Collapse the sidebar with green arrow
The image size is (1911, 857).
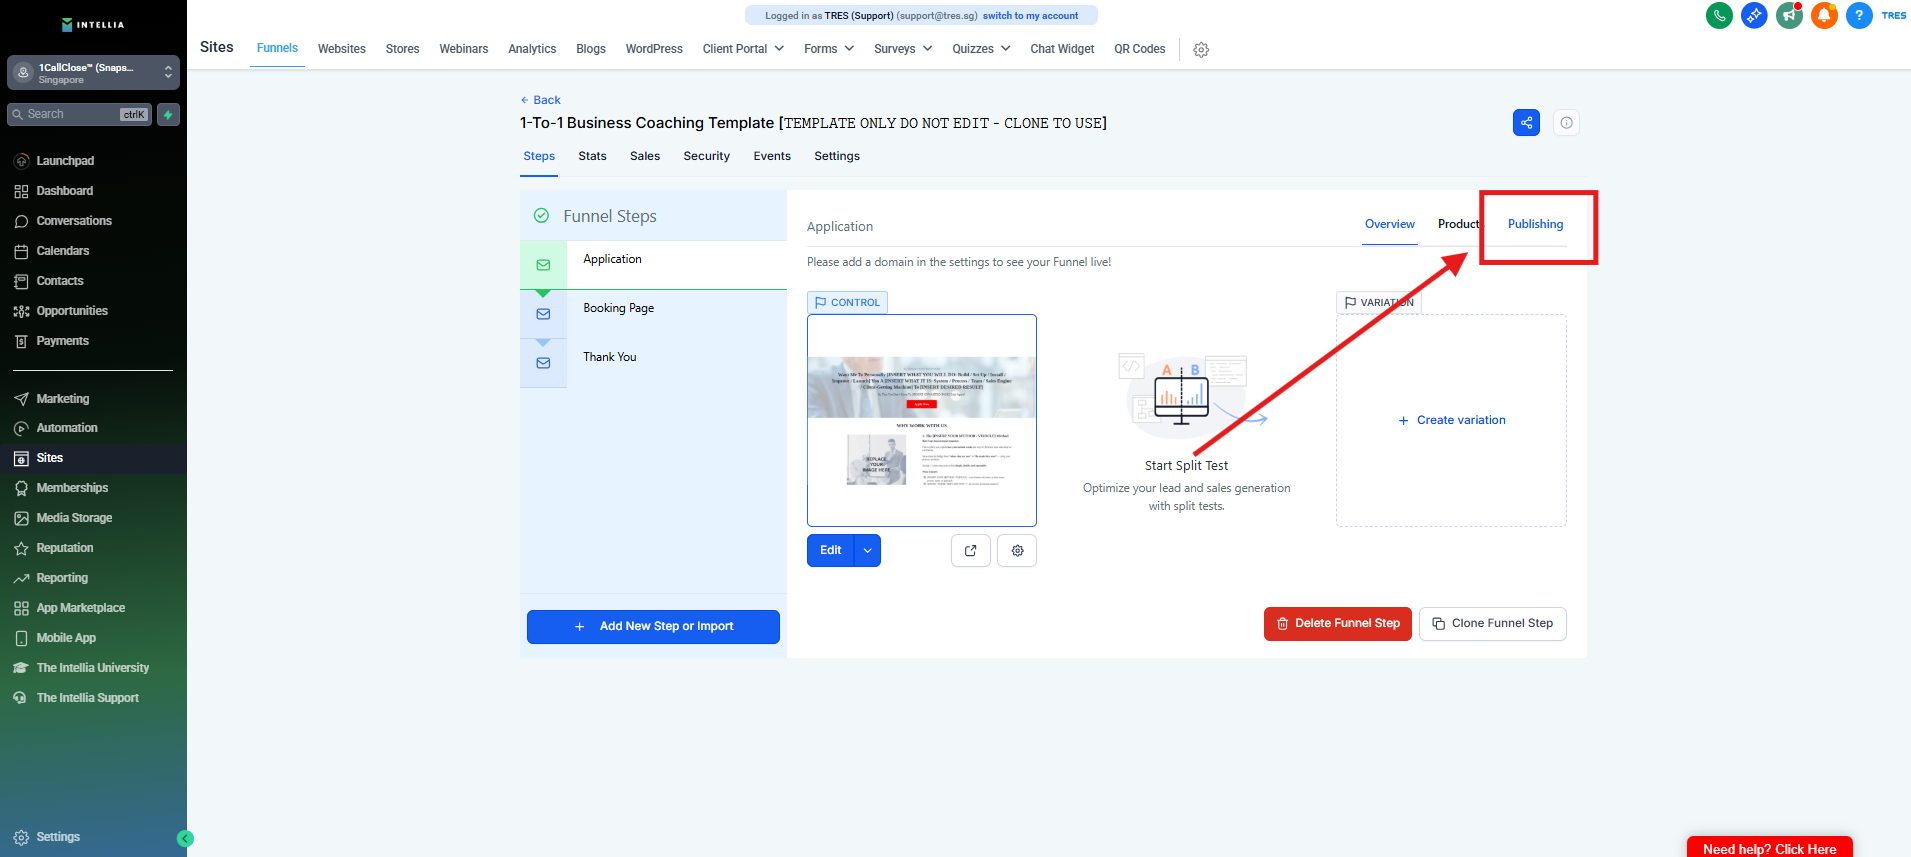coord(185,839)
